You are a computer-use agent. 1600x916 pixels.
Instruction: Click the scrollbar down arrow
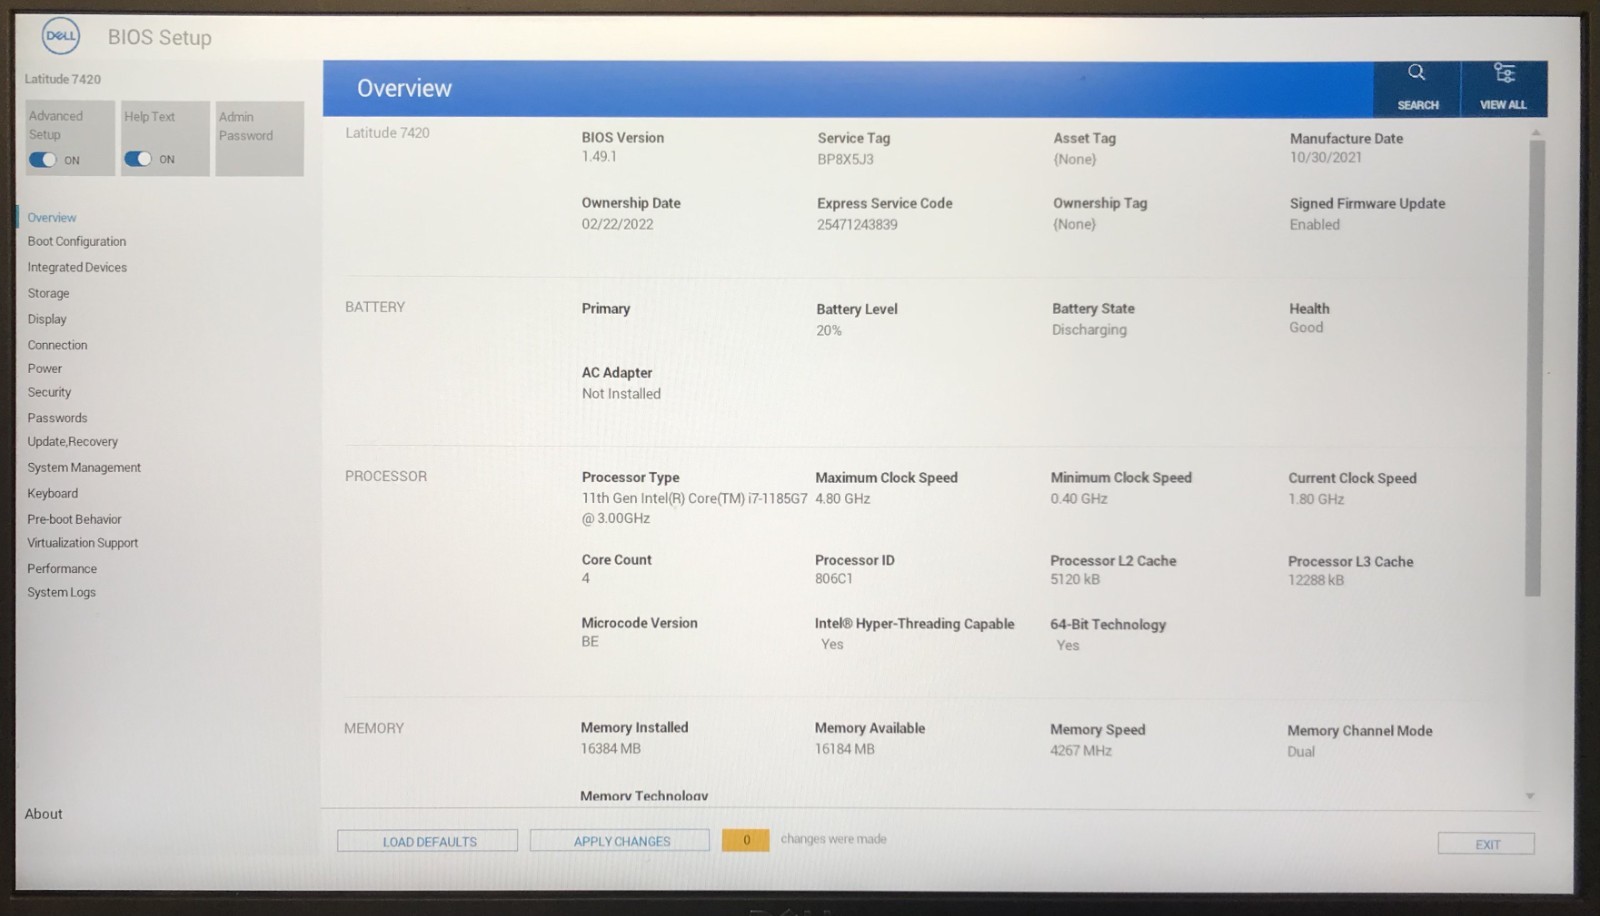tap(1530, 796)
